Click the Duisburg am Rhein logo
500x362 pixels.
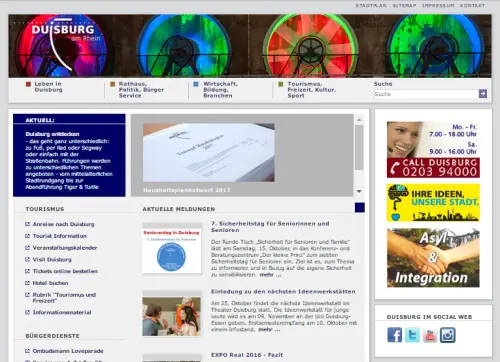(x=63, y=45)
